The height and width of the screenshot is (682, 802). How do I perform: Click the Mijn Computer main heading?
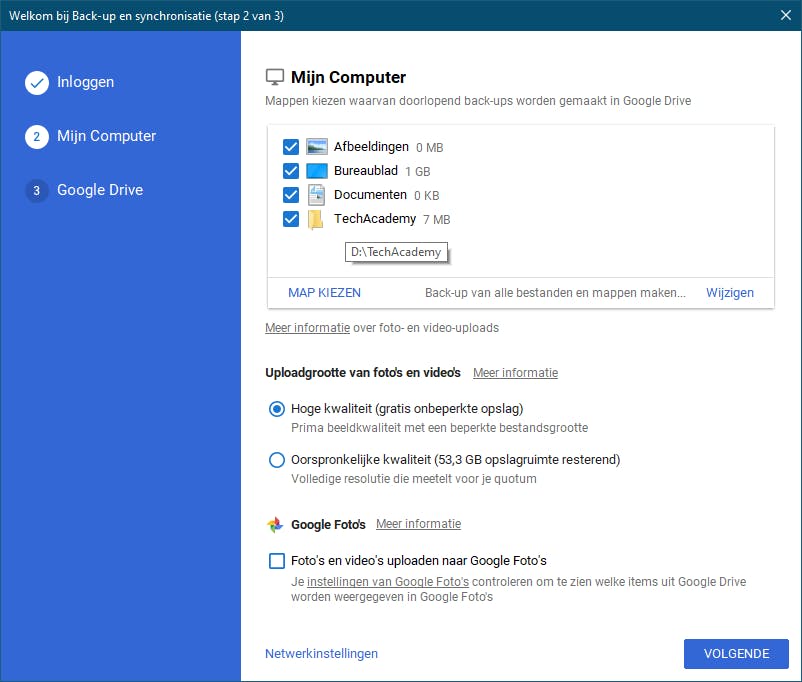[x=348, y=77]
